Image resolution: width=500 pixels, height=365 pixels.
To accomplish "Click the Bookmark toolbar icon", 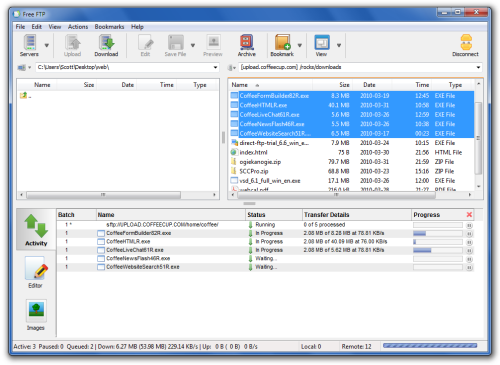I will (x=282, y=45).
